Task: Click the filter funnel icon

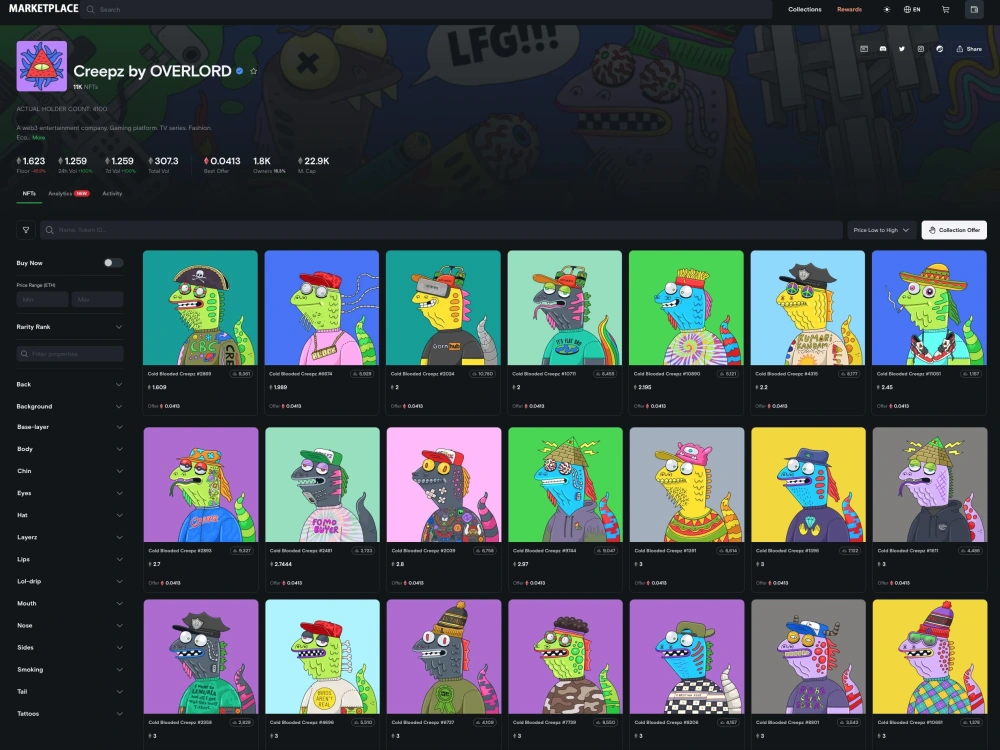Action: click(x=26, y=230)
